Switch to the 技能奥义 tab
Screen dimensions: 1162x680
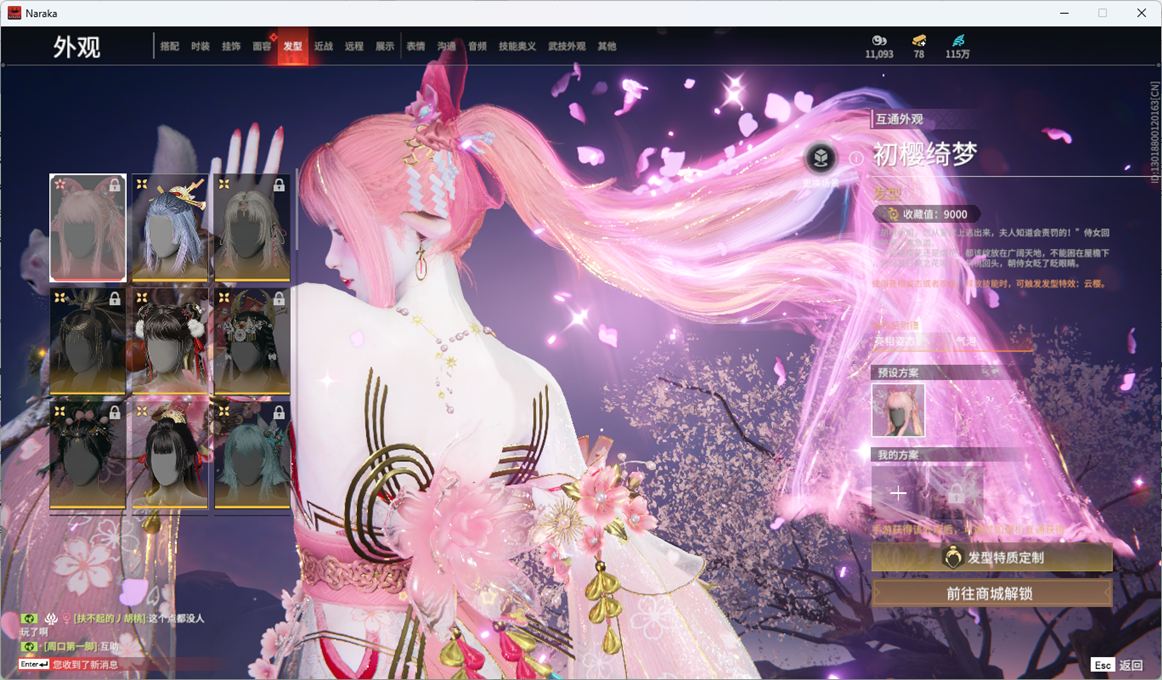pyautogui.click(x=517, y=46)
